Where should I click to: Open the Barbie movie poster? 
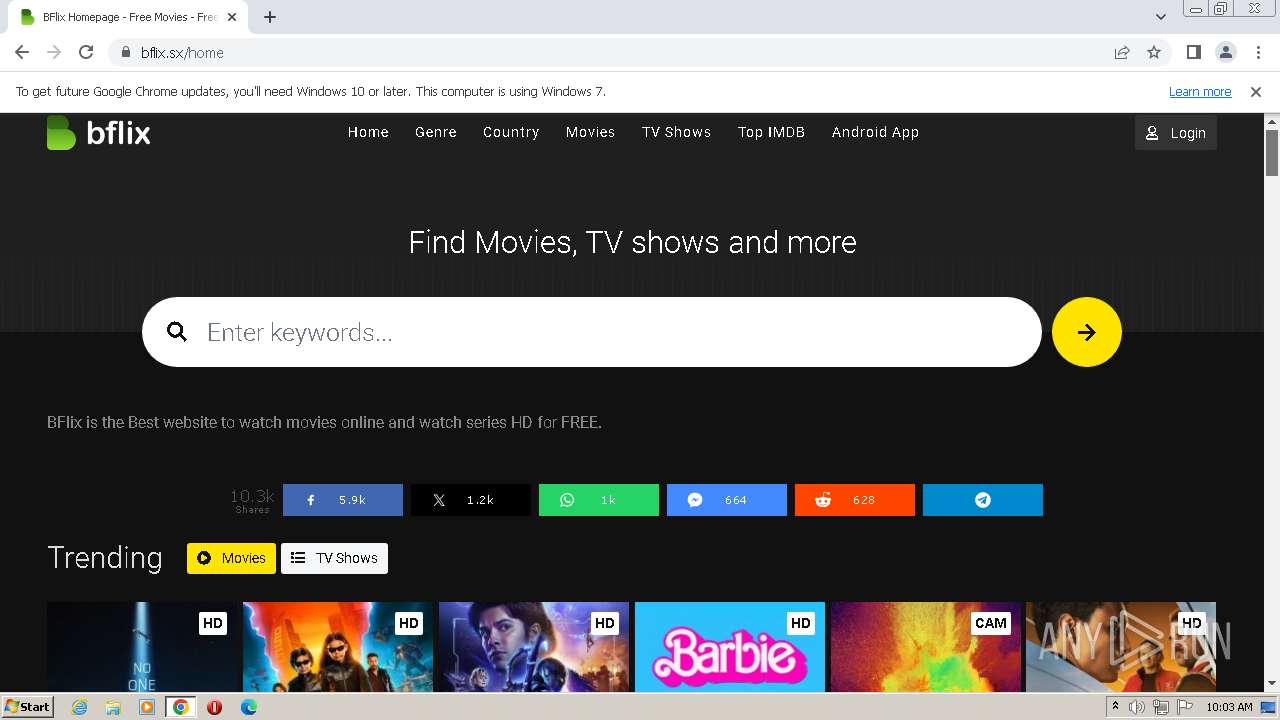coord(730,647)
